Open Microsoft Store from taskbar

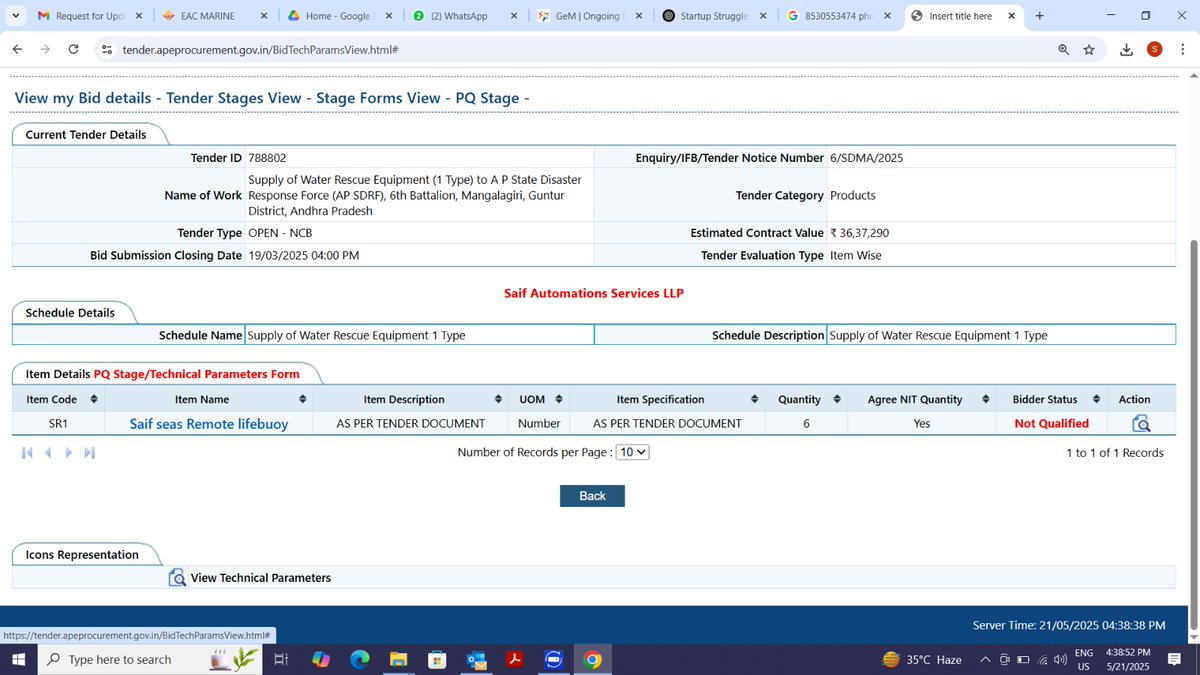click(x=437, y=660)
